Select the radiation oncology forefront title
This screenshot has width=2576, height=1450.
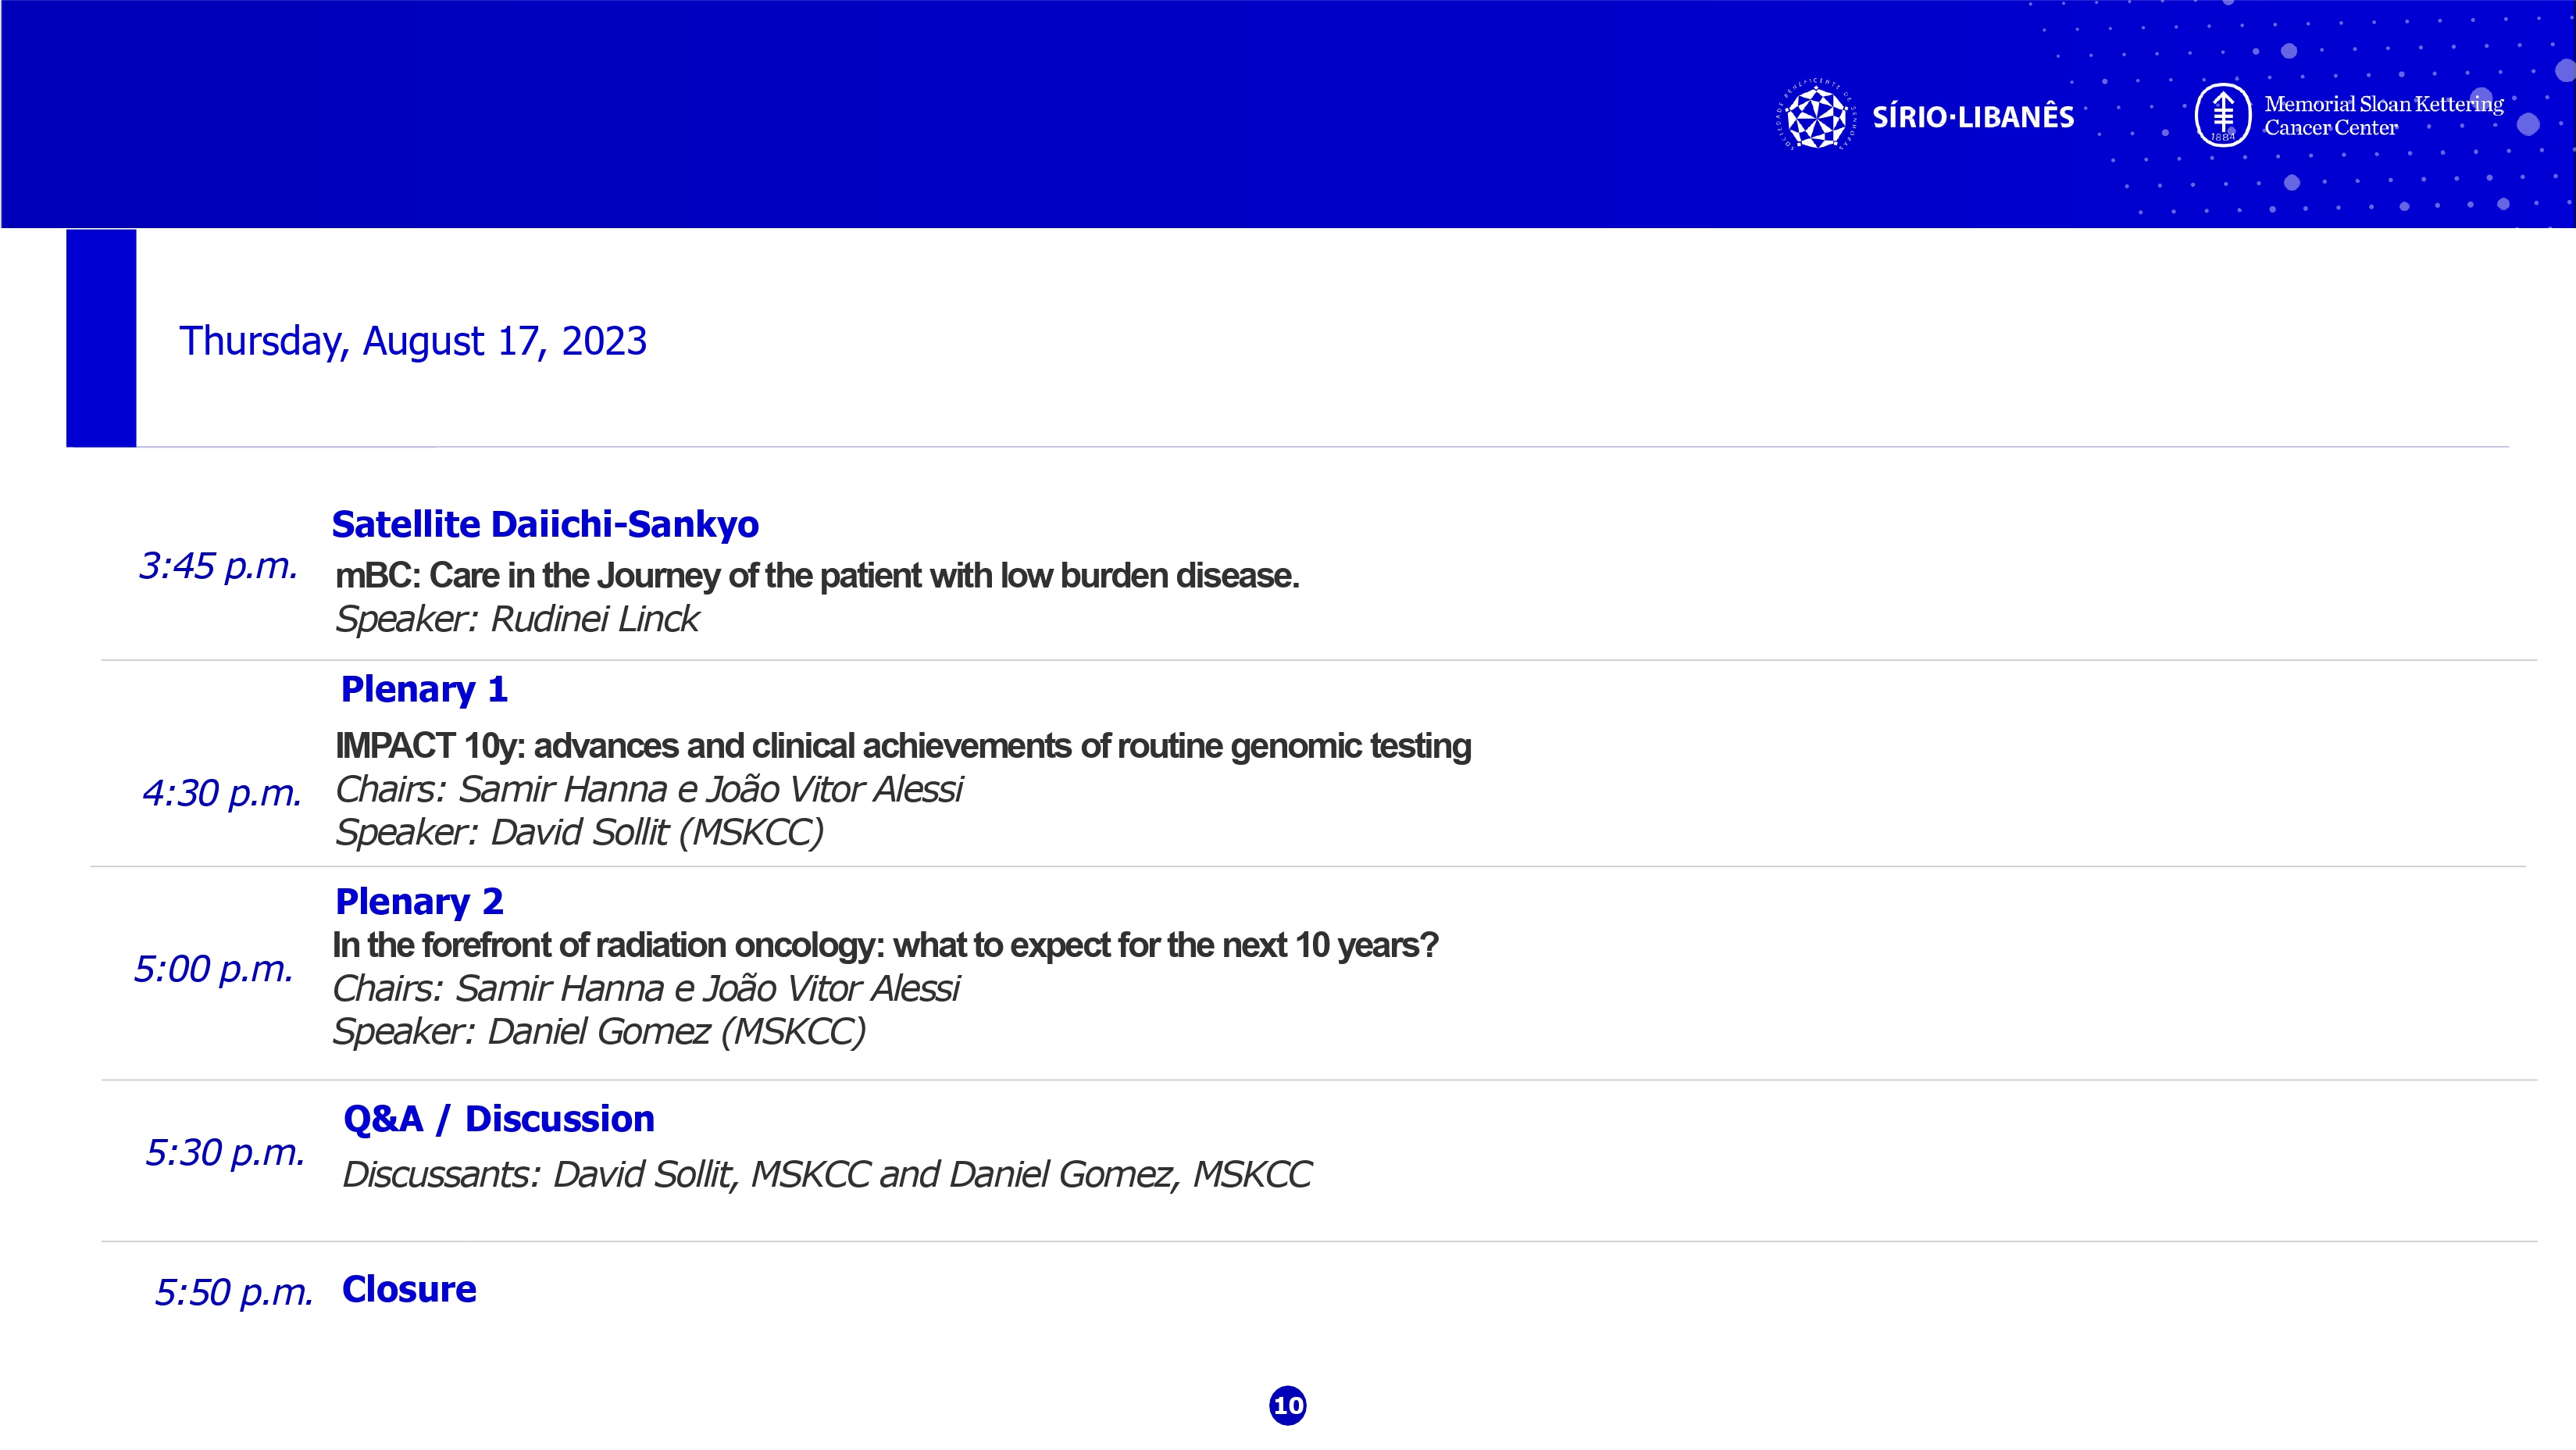pyautogui.click(x=885, y=945)
